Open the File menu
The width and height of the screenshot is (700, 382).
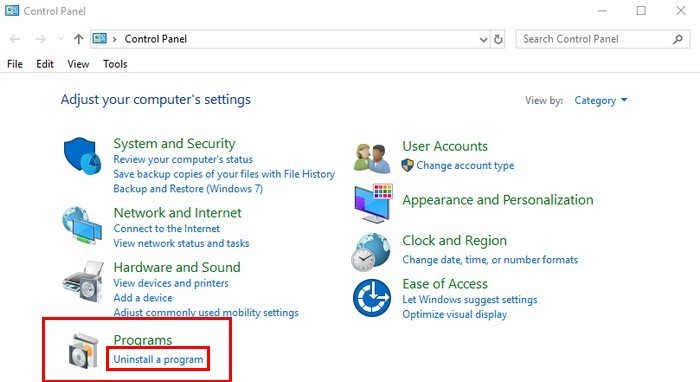[15, 64]
